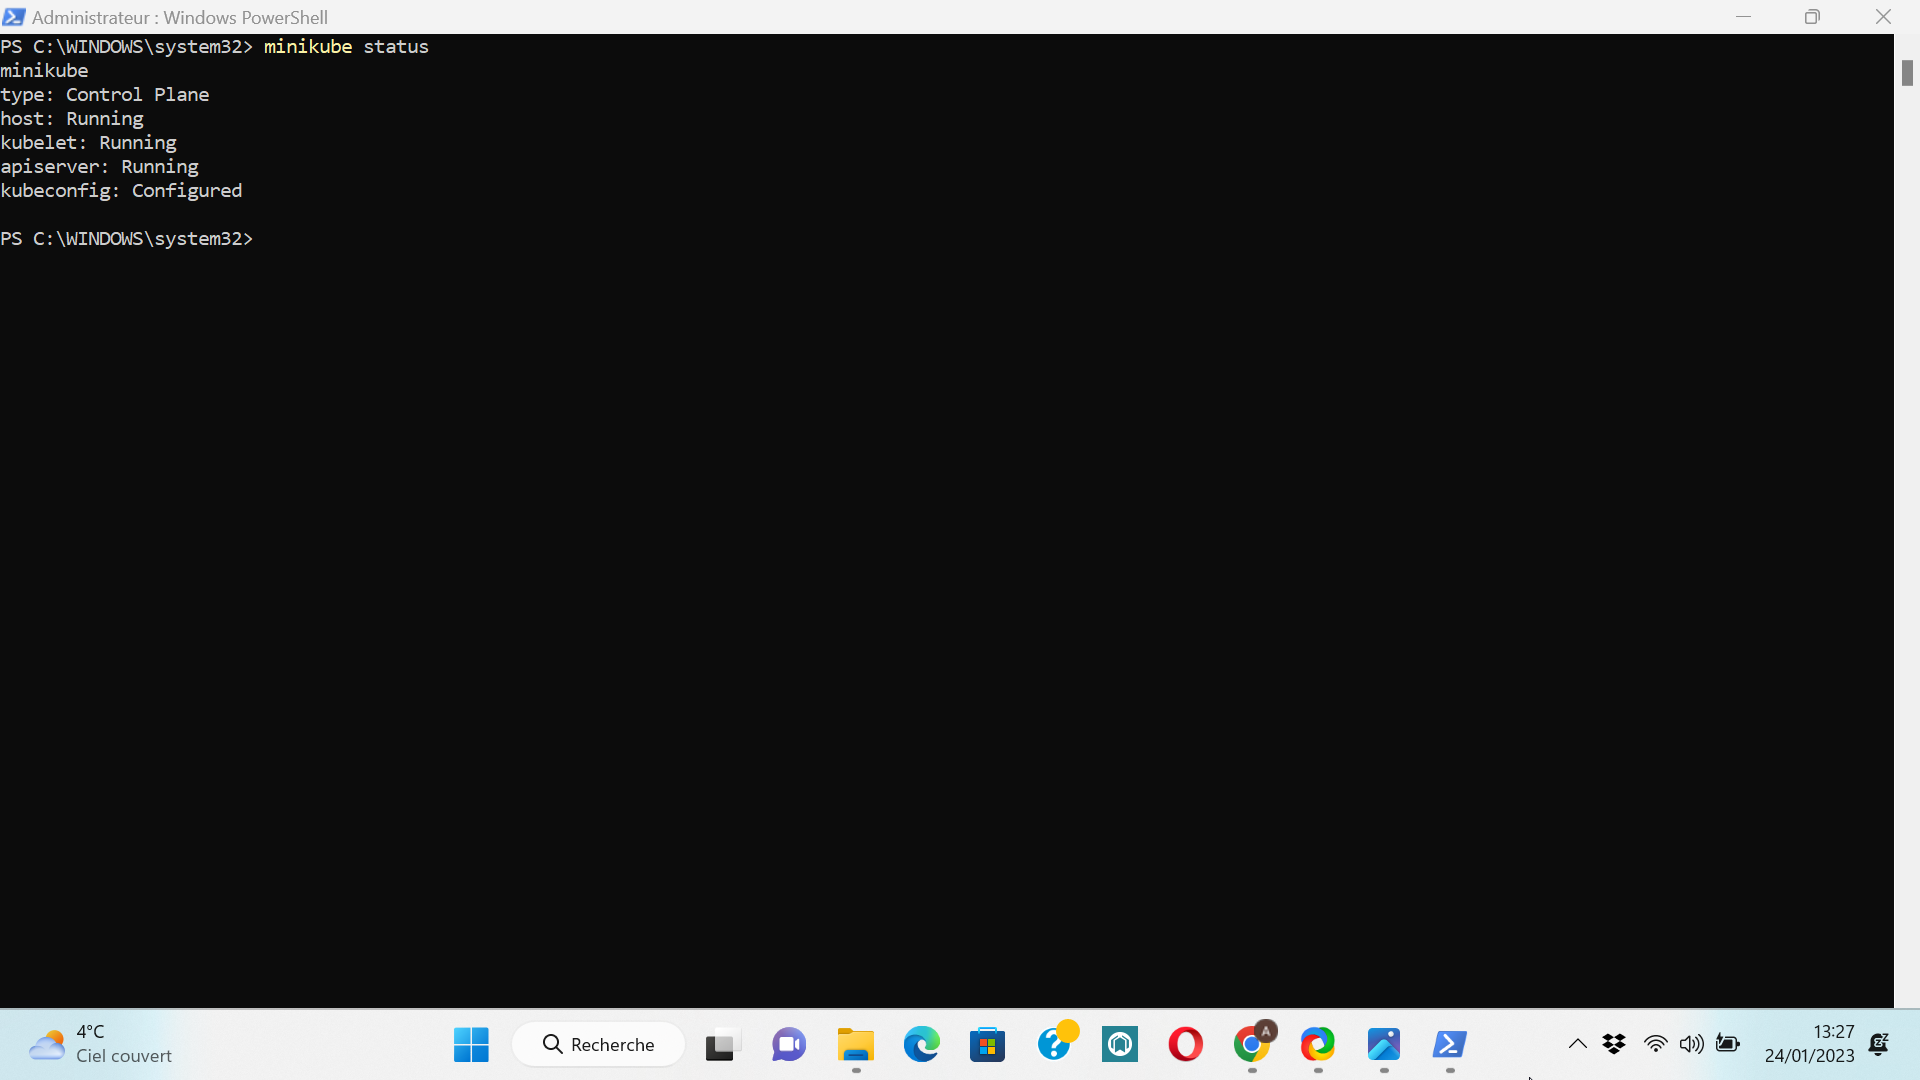Open Task View from taskbar

tap(723, 1044)
